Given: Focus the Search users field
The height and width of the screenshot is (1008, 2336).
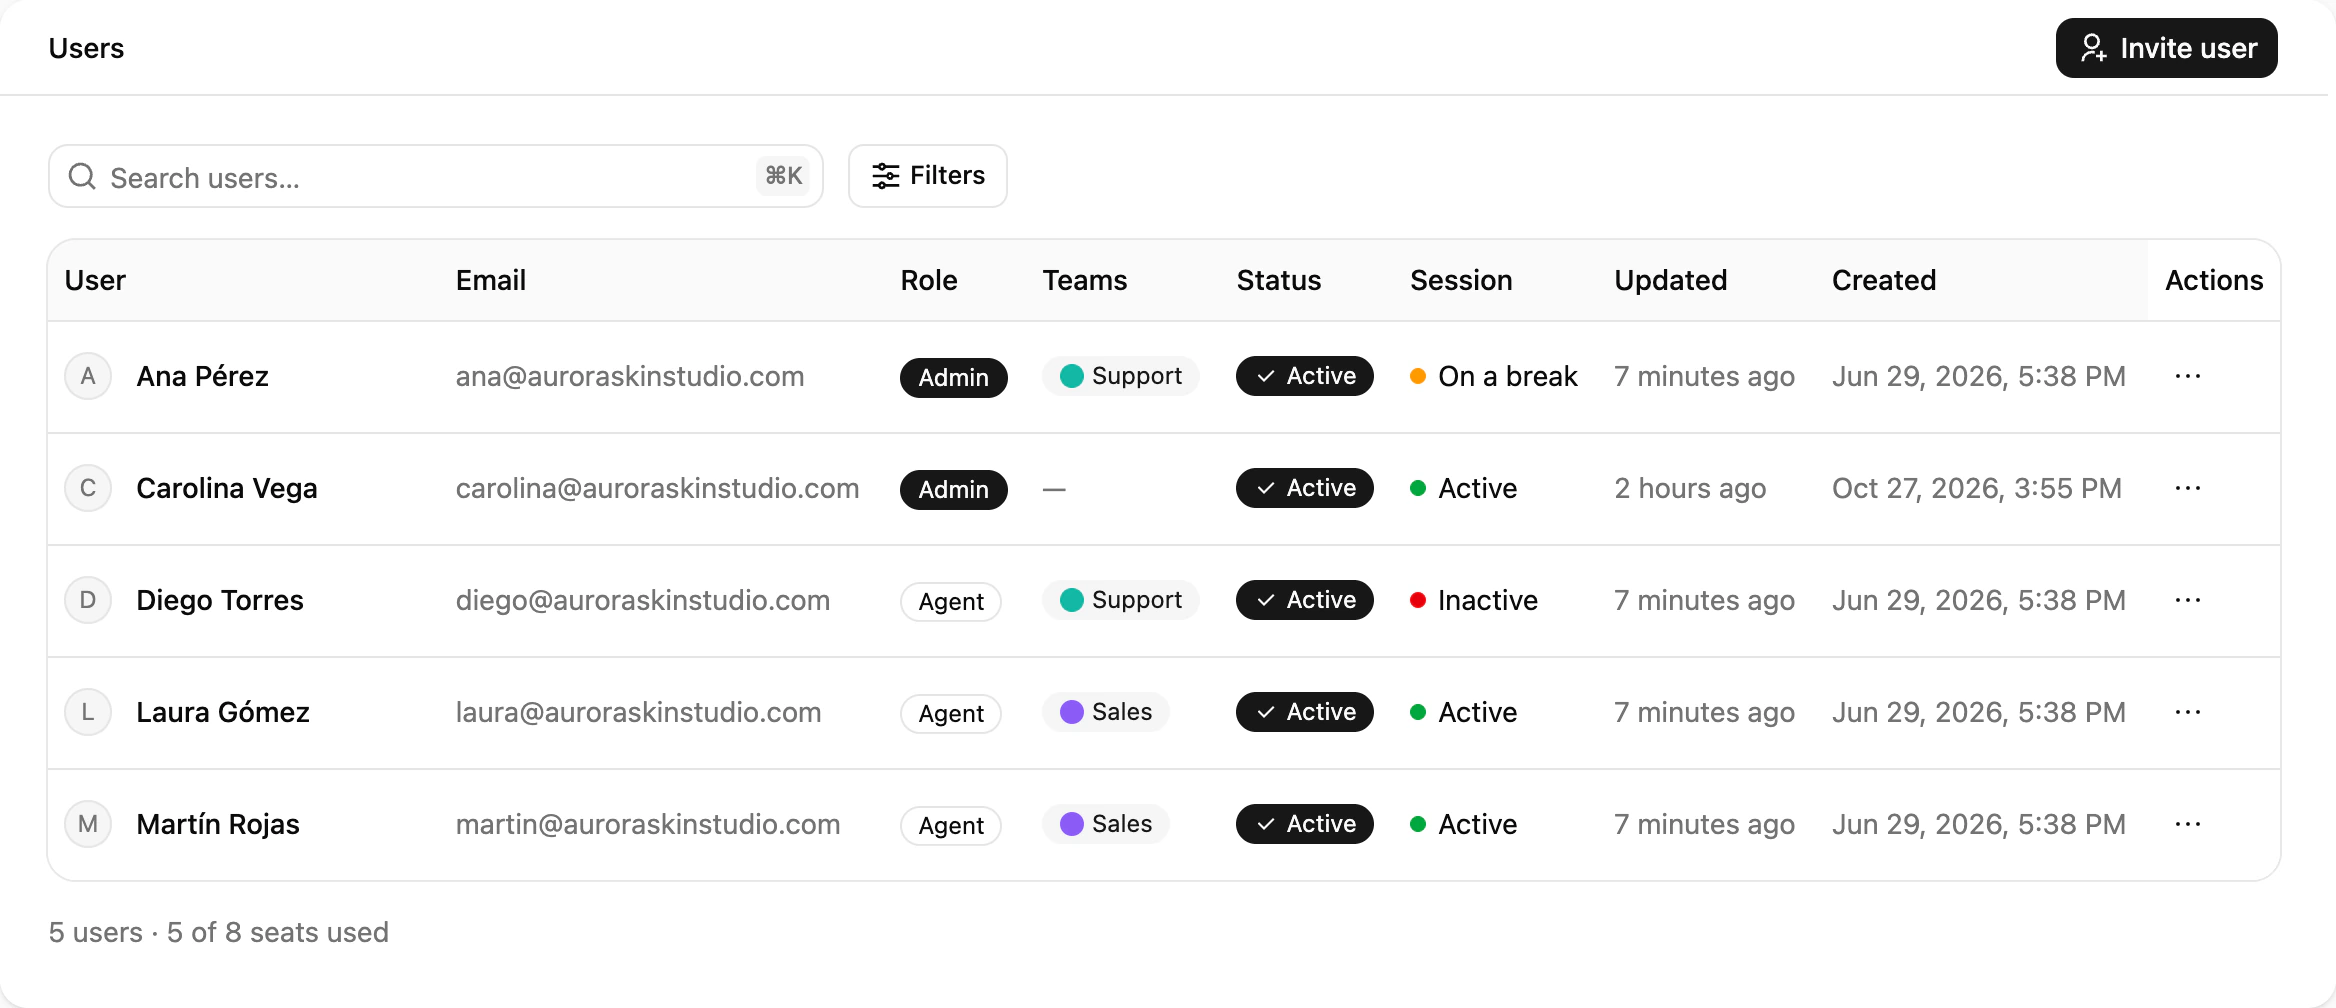Looking at the screenshot, I should point(435,176).
